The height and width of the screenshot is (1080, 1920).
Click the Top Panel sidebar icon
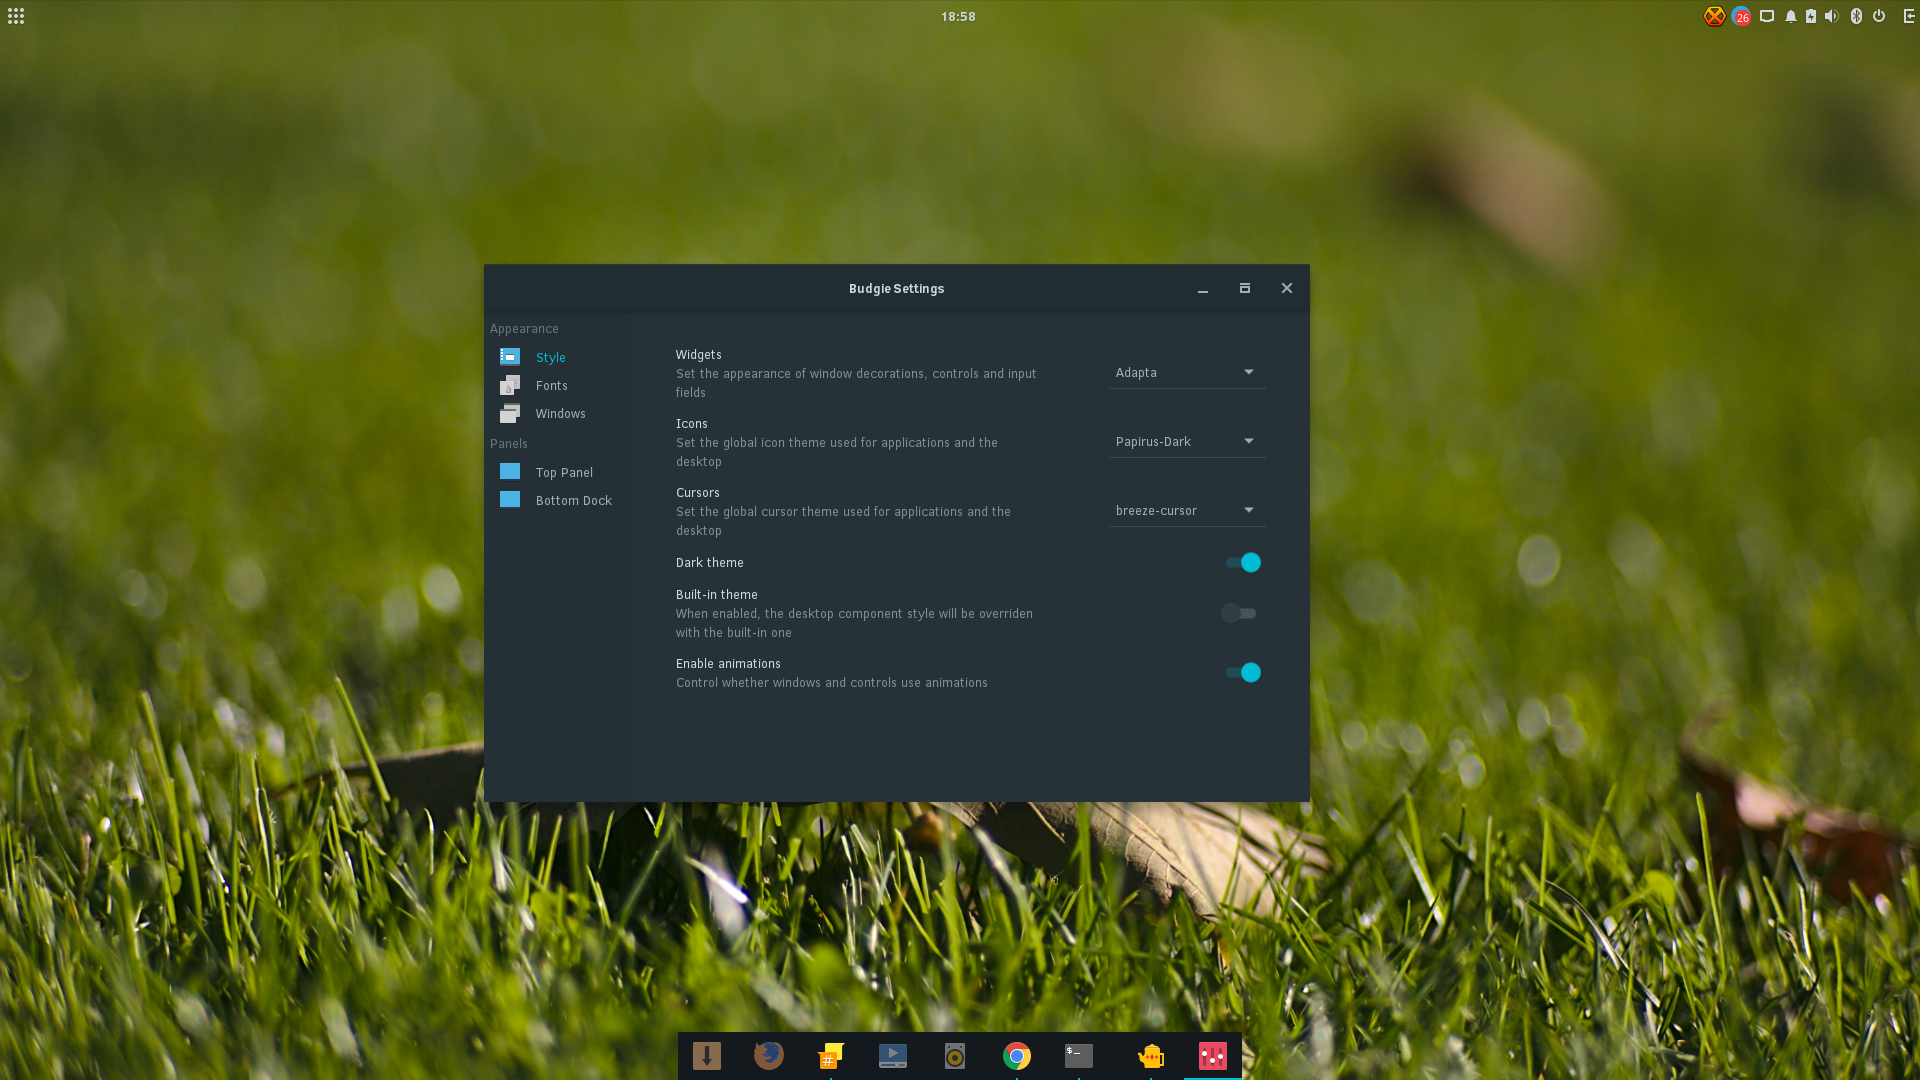510,472
